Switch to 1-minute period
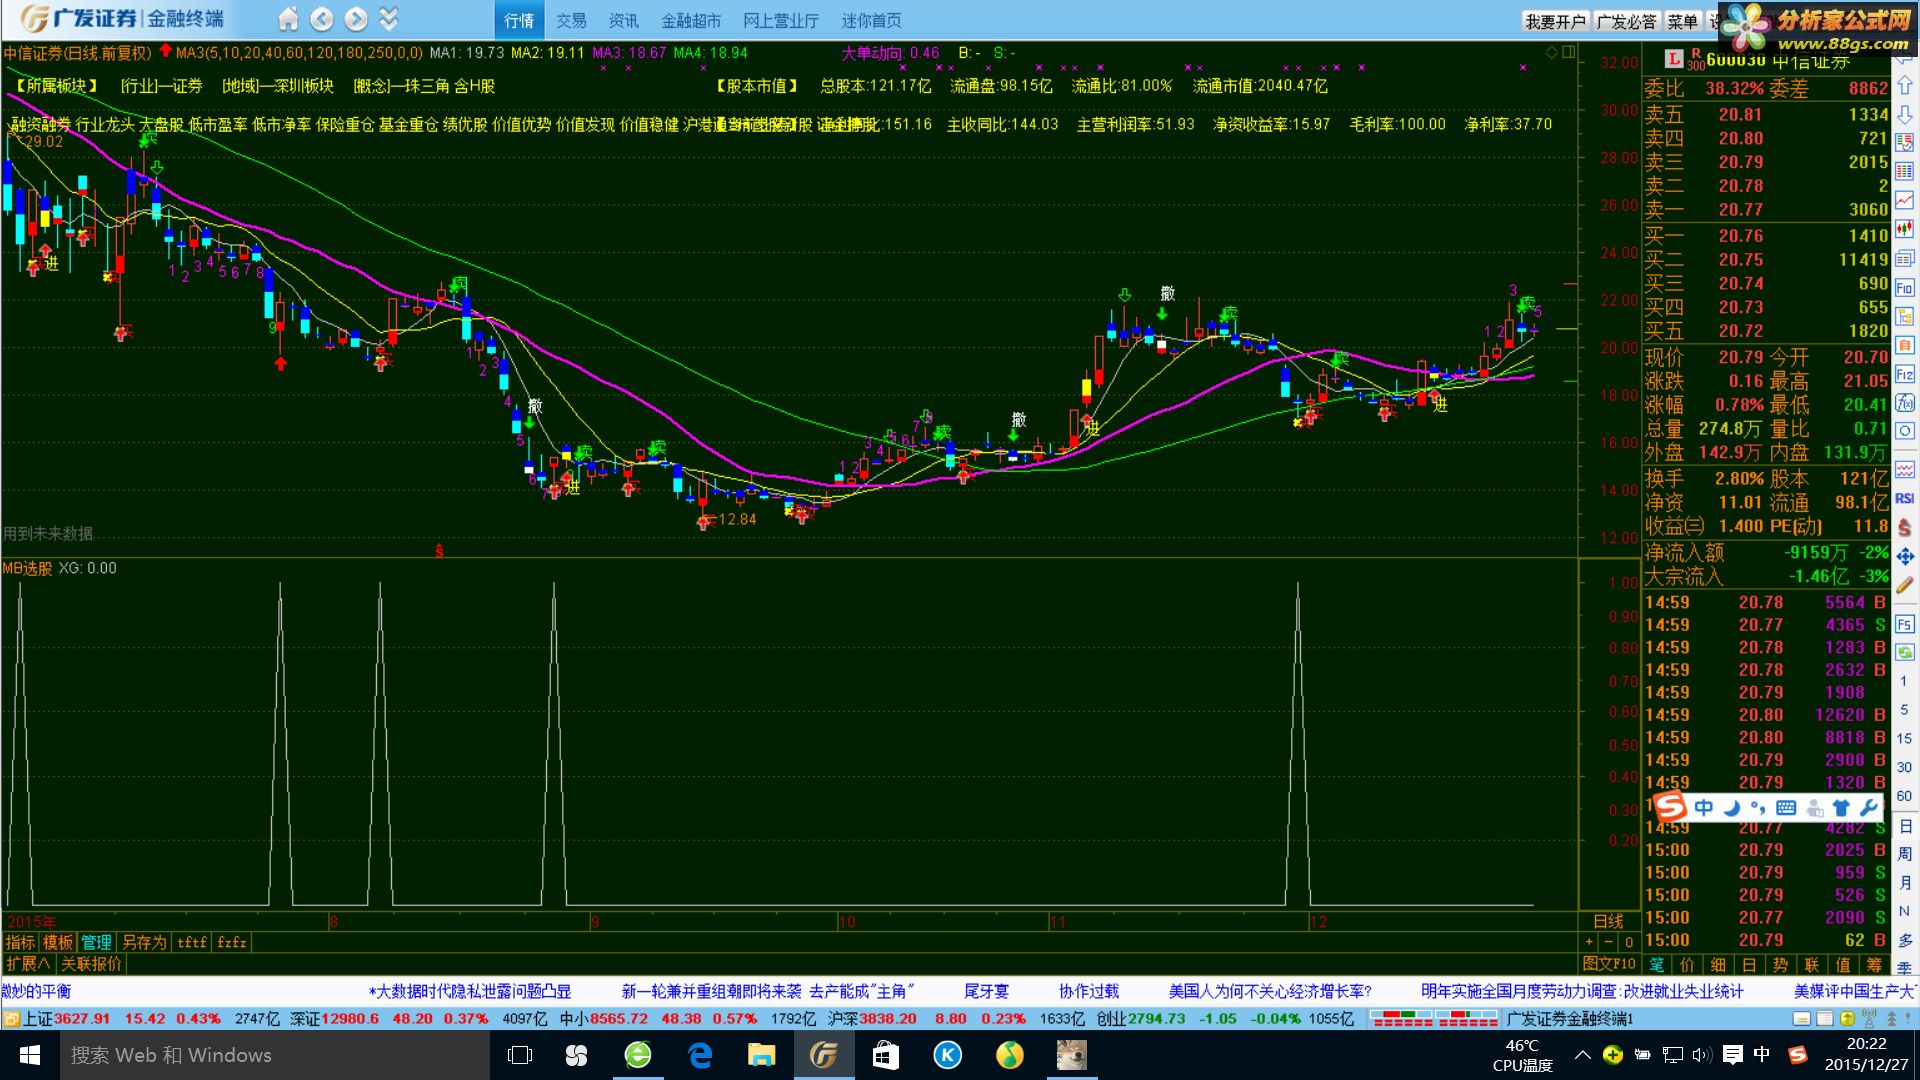The width and height of the screenshot is (1920, 1080). click(x=1905, y=681)
